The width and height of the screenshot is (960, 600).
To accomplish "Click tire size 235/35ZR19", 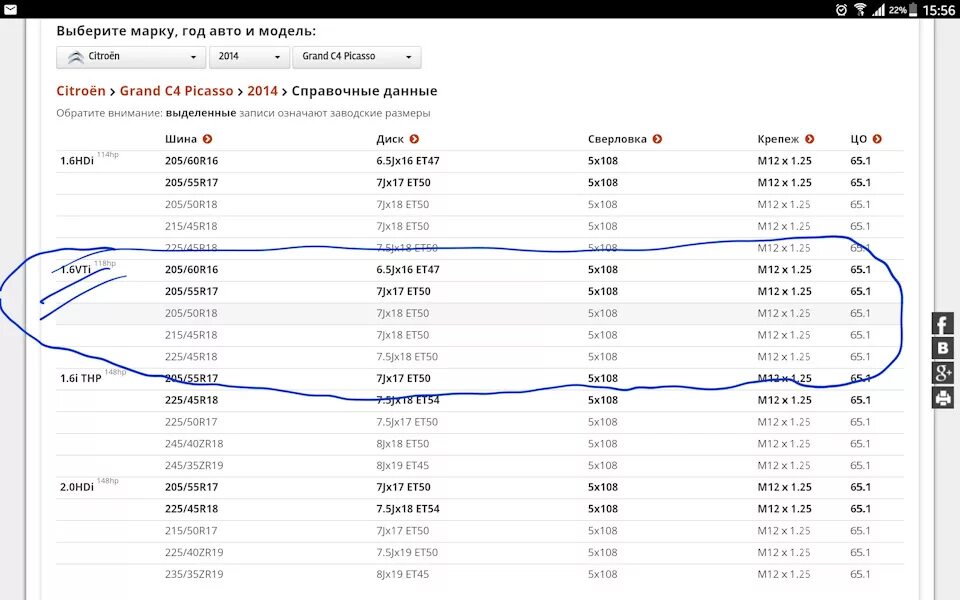I will point(194,574).
